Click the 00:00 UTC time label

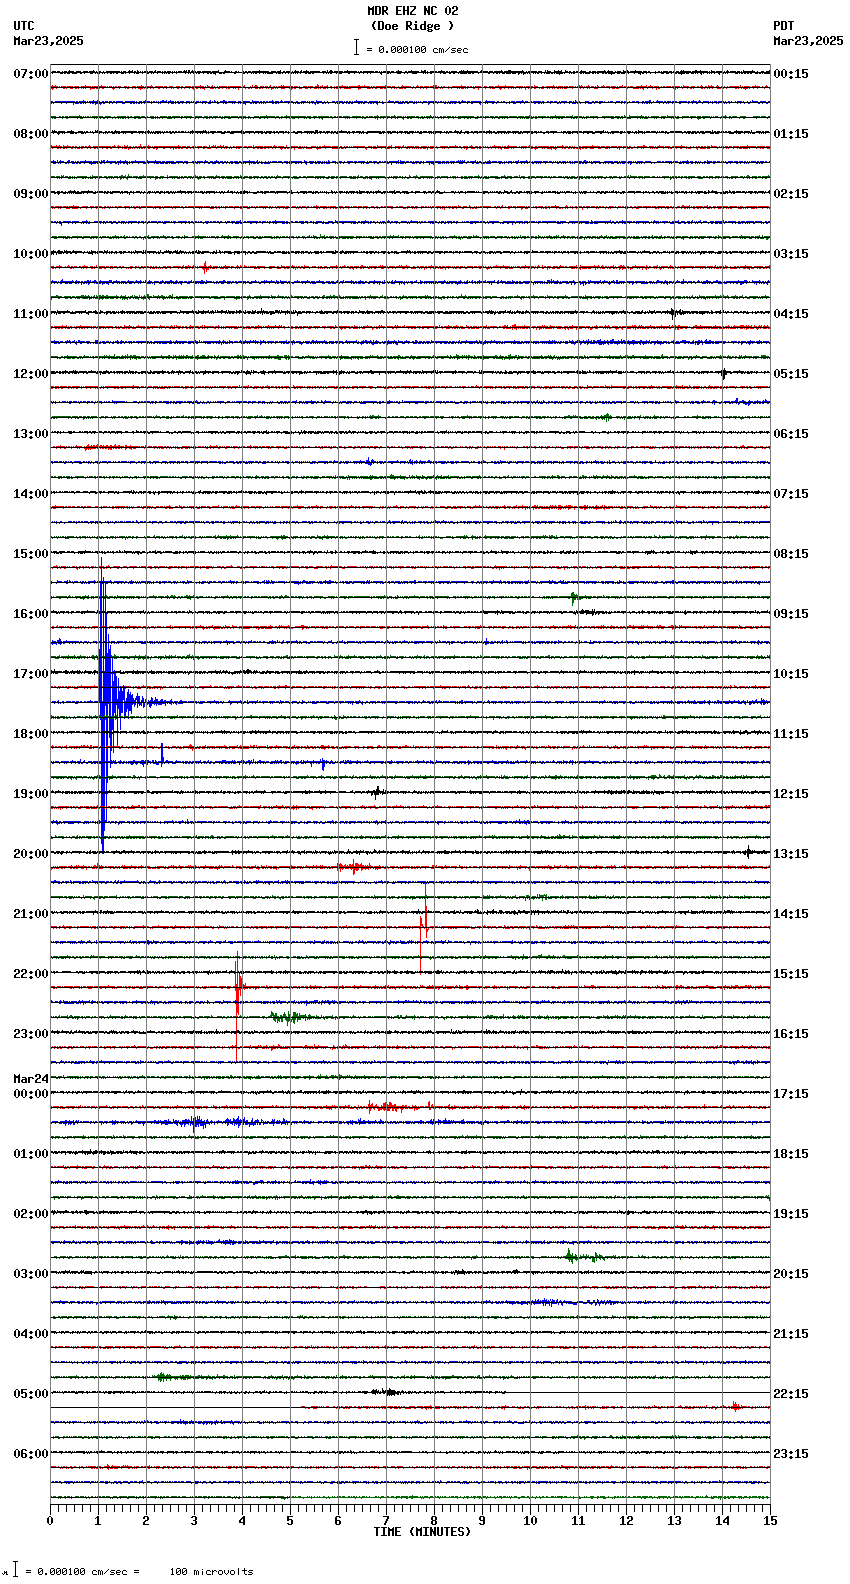31,1094
